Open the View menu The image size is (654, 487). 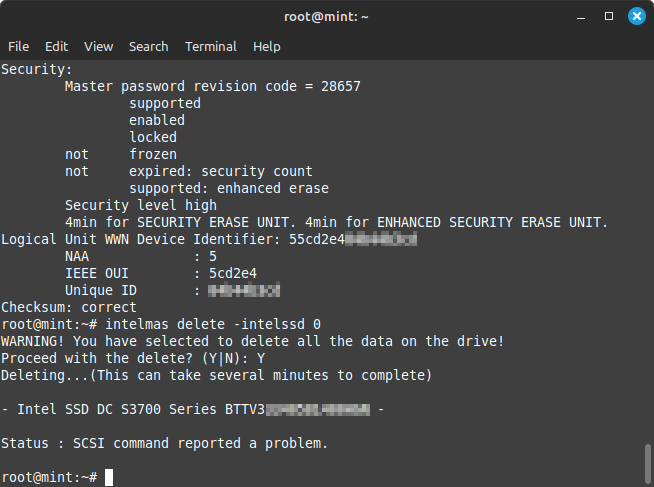tap(98, 46)
